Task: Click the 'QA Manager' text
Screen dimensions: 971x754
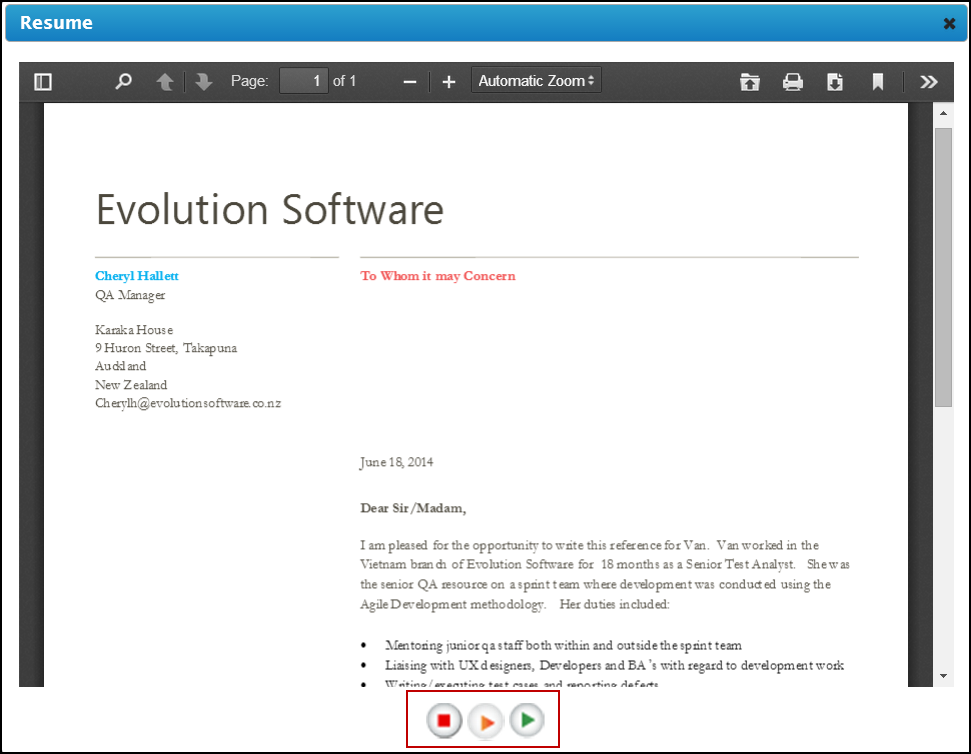Action: 130,295
